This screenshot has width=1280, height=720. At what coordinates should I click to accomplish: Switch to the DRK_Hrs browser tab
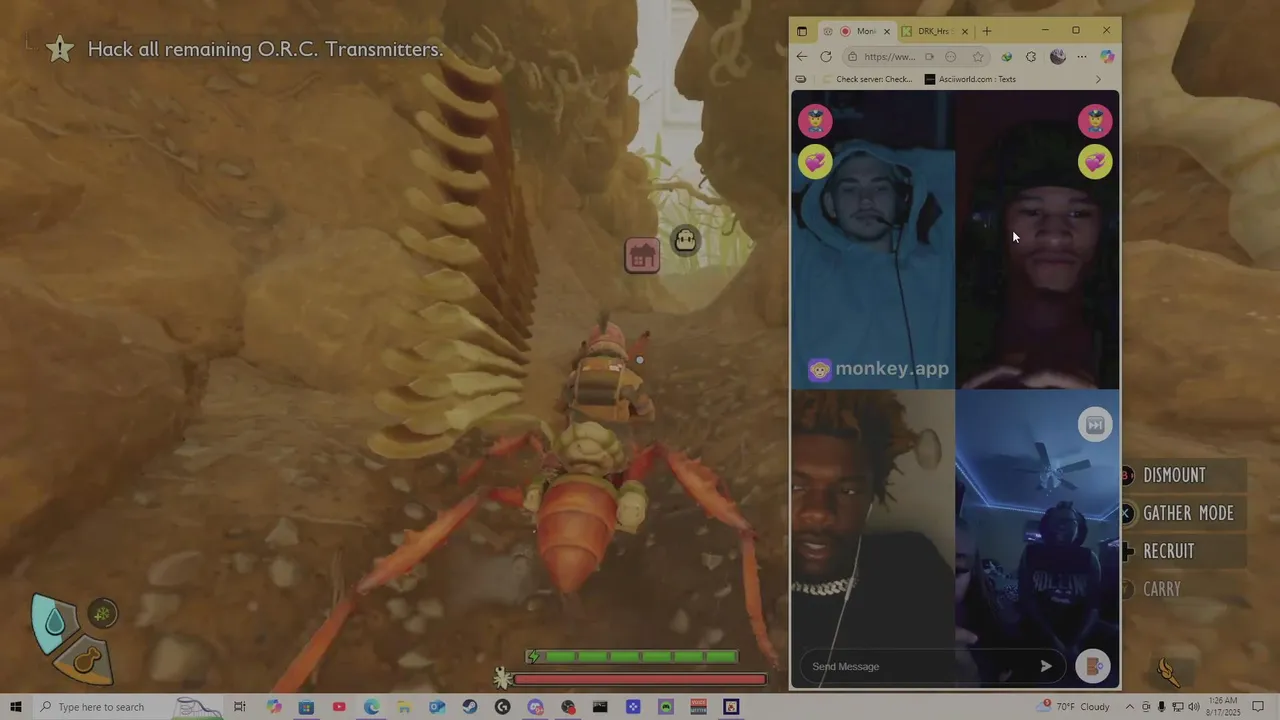(934, 31)
